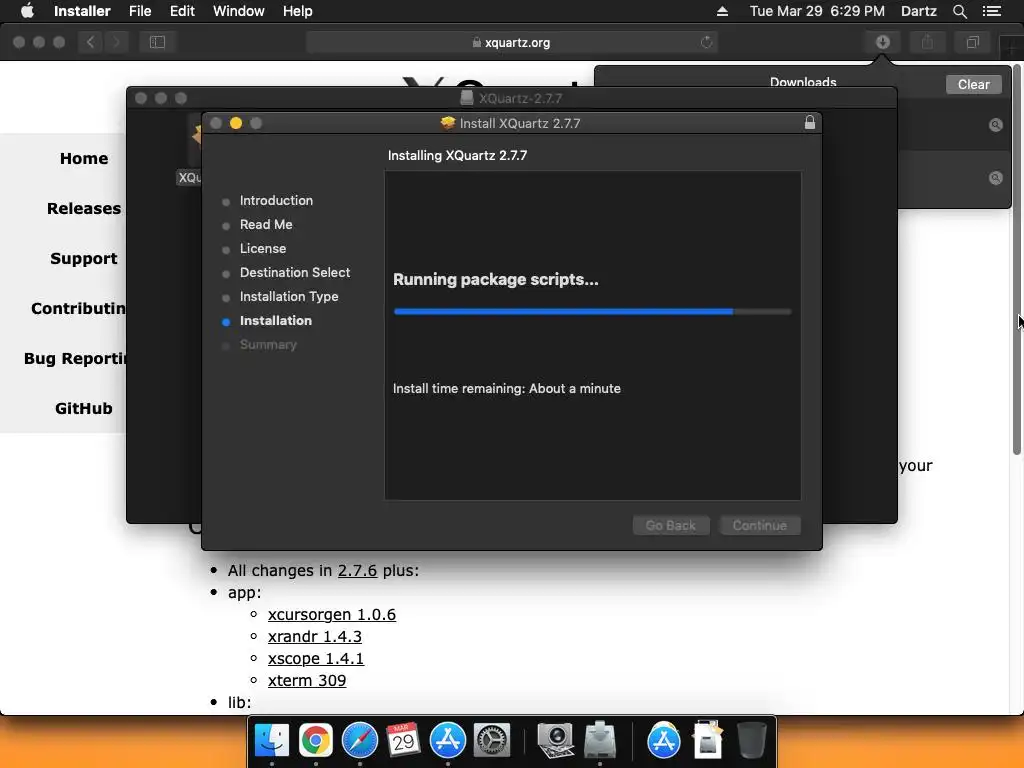Click the Go Back button
This screenshot has width=1024, height=768.
coord(671,525)
